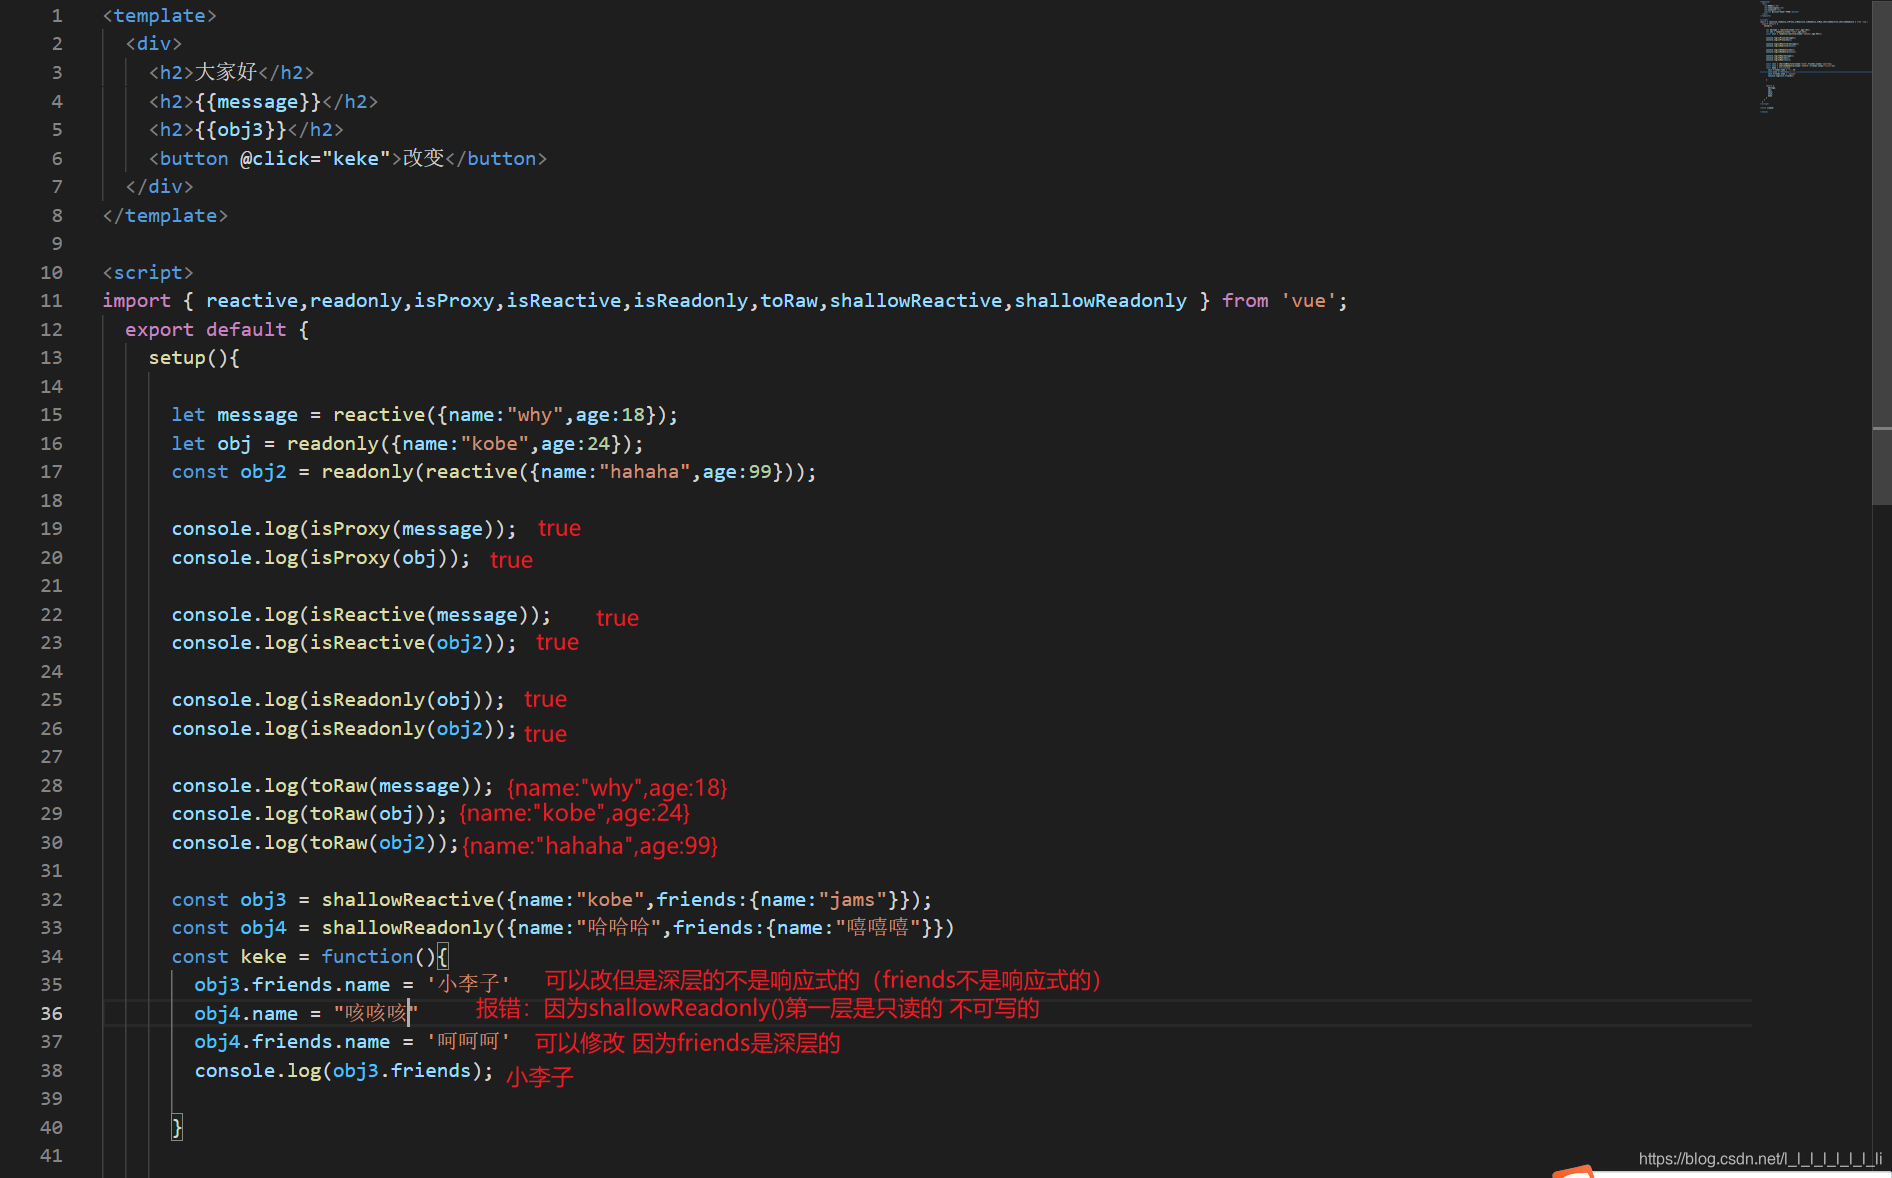Click 'const keke = function' on line 34
The width and height of the screenshot is (1892, 1178).
click(x=293, y=956)
